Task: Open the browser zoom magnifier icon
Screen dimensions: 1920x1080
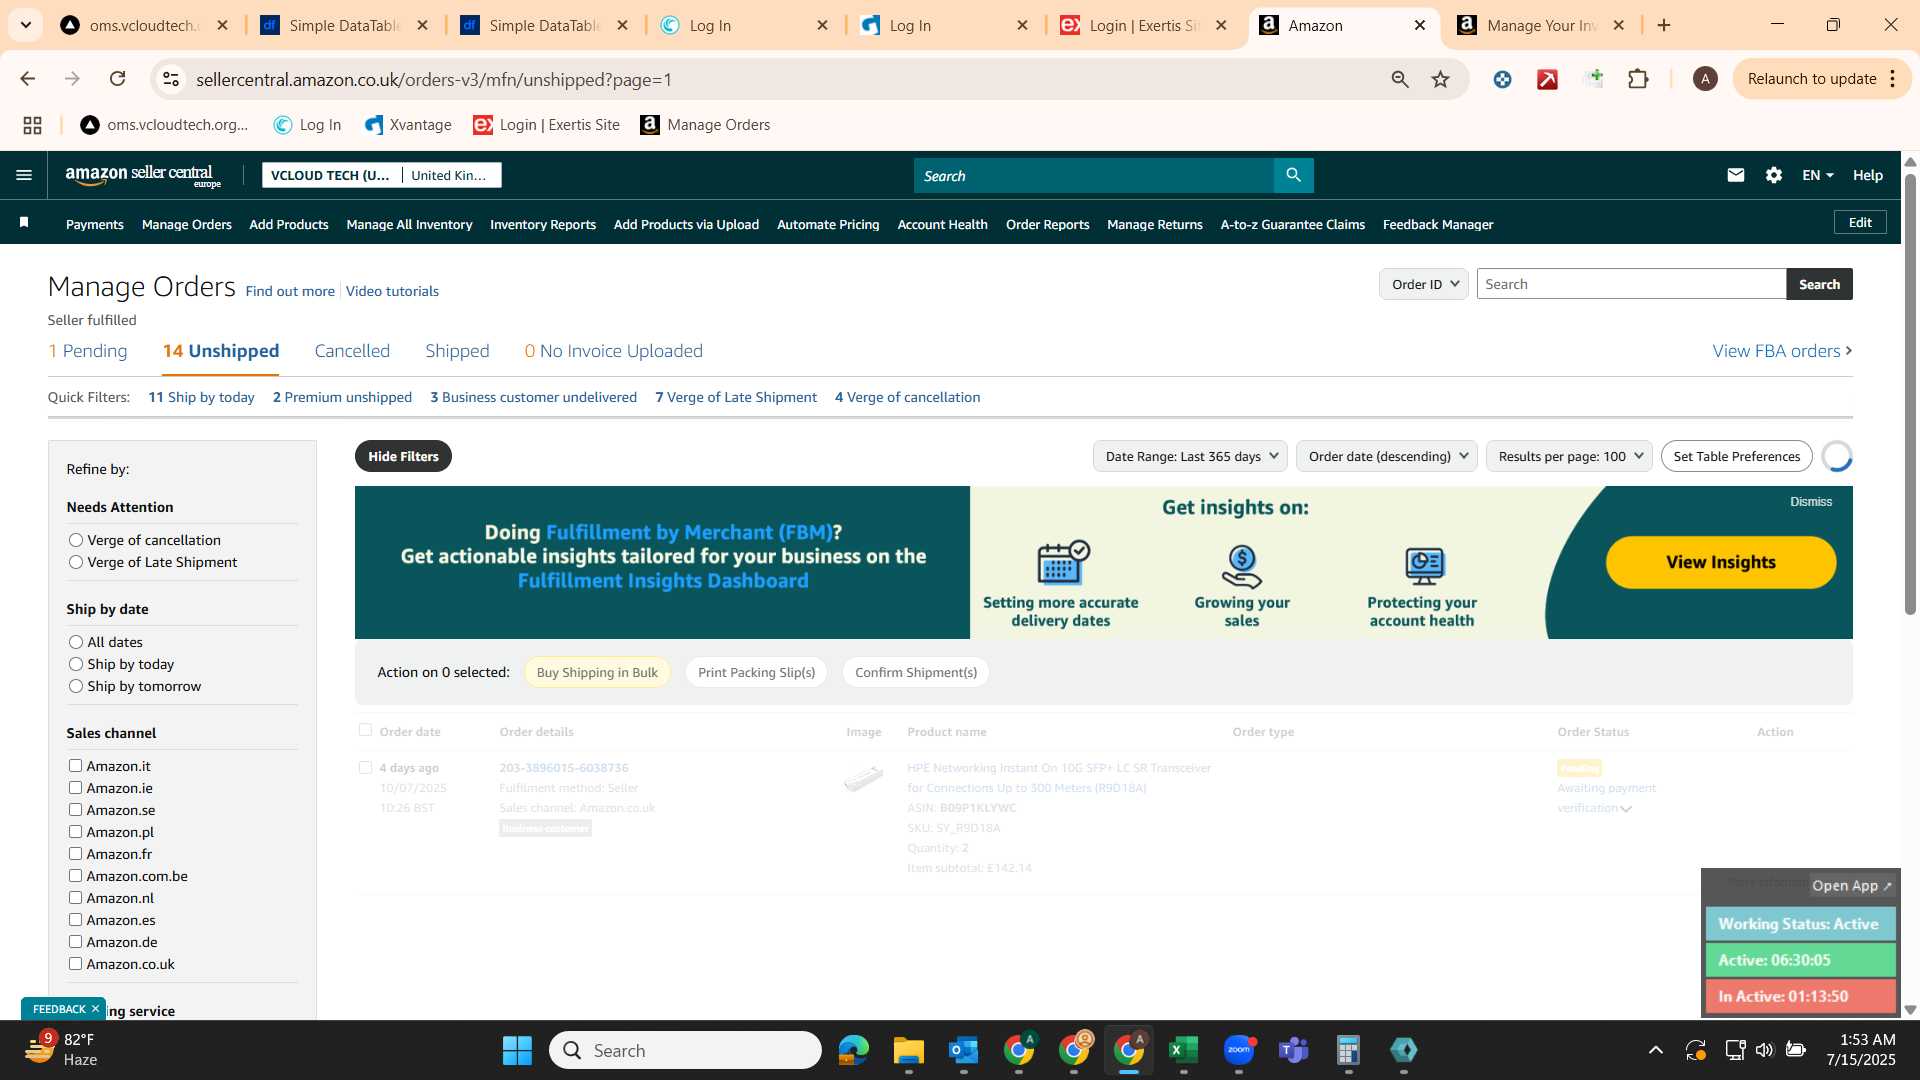Action: pos(1400,79)
